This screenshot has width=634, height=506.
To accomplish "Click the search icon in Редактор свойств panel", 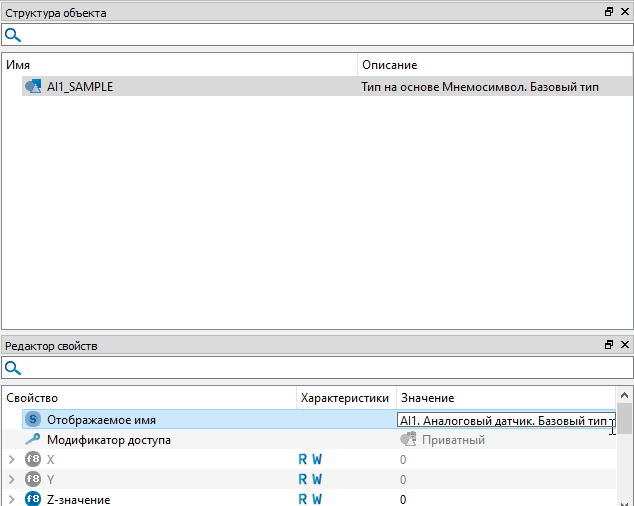I will (x=13, y=369).
